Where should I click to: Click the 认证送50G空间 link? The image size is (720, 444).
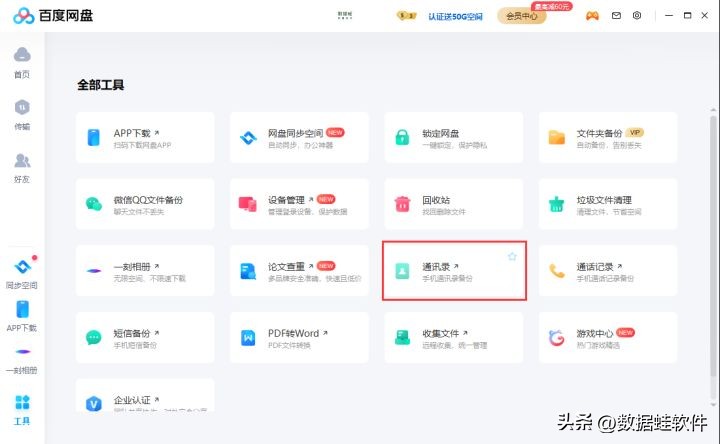(456, 17)
